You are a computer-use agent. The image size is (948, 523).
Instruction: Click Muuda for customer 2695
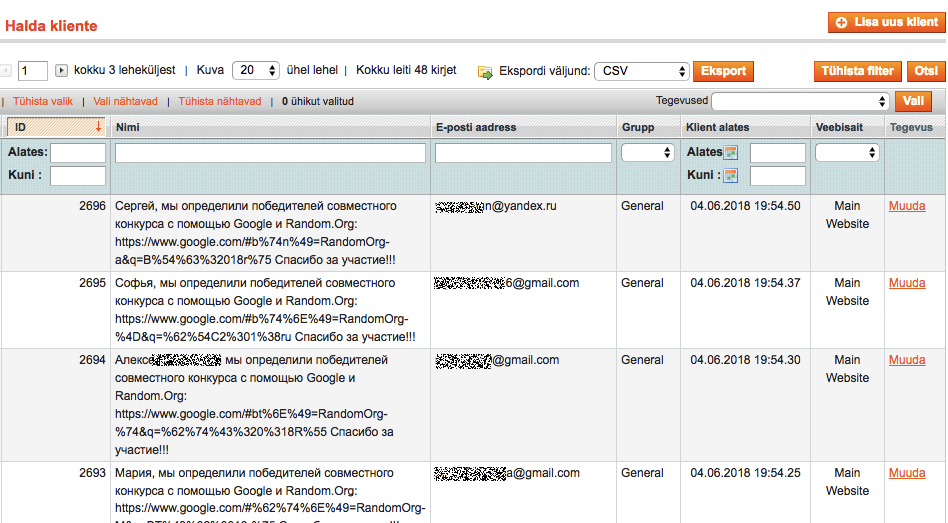[x=907, y=283]
